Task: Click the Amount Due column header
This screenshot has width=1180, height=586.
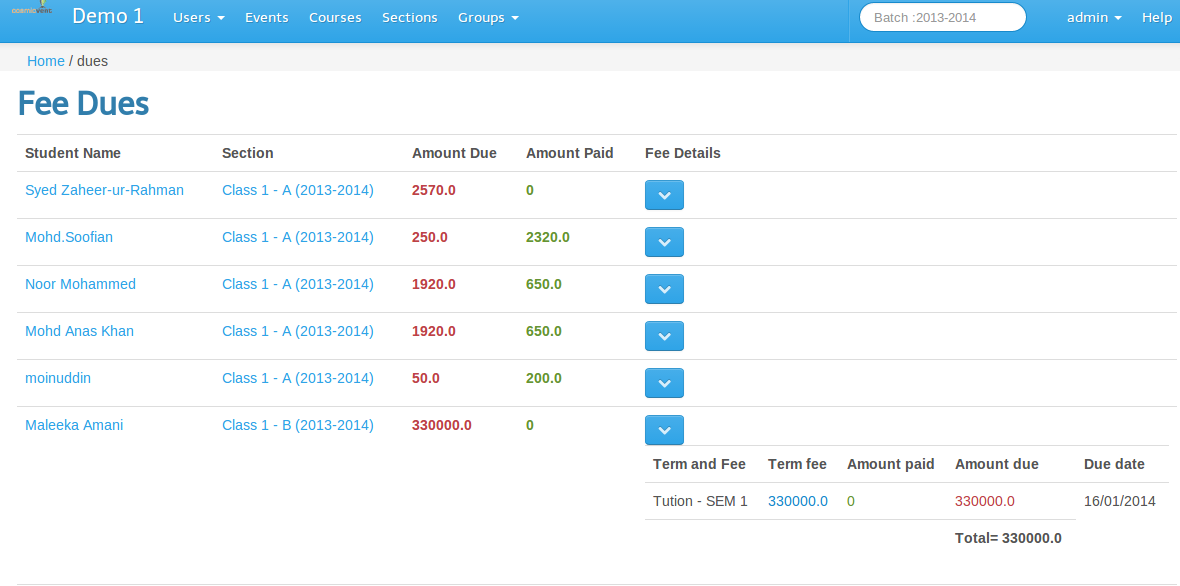Action: (x=455, y=153)
